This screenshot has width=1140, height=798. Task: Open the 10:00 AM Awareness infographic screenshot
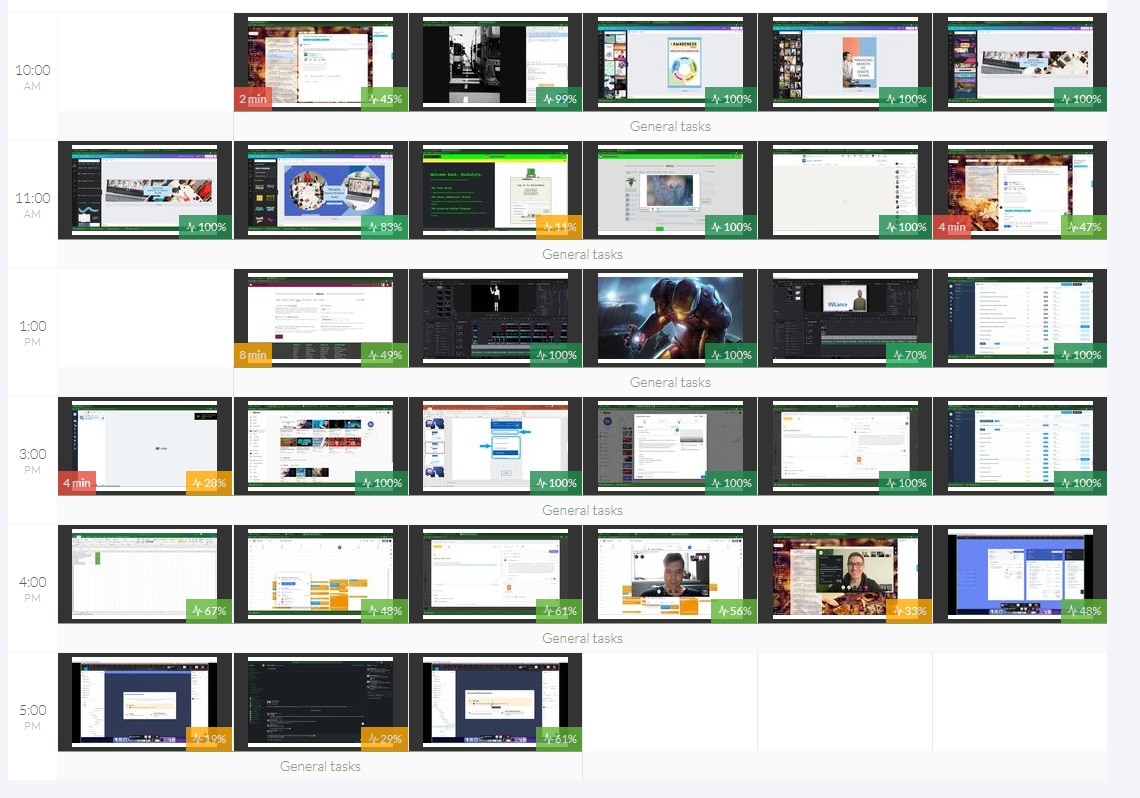(x=670, y=62)
